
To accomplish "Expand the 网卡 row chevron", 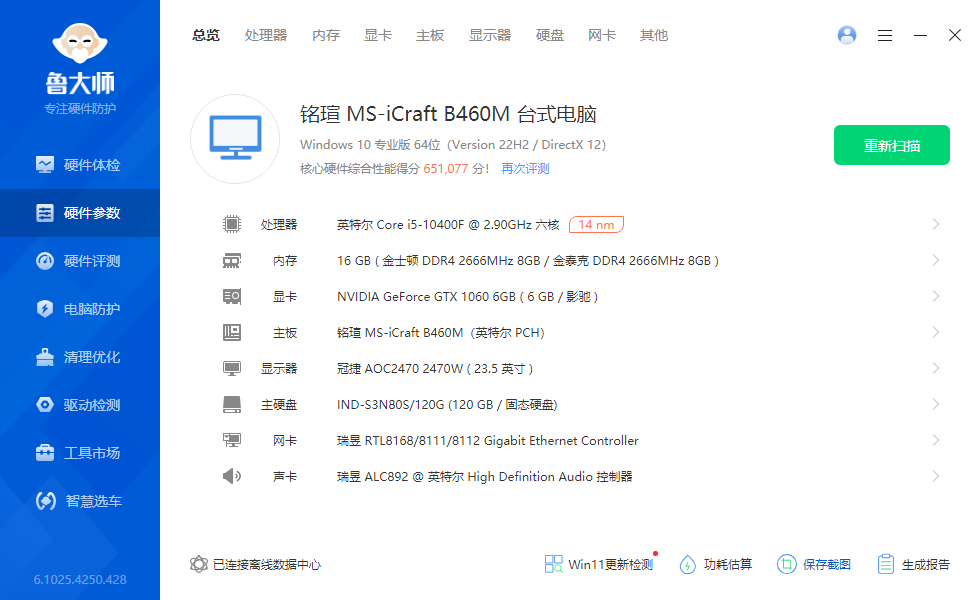I will 936,441.
